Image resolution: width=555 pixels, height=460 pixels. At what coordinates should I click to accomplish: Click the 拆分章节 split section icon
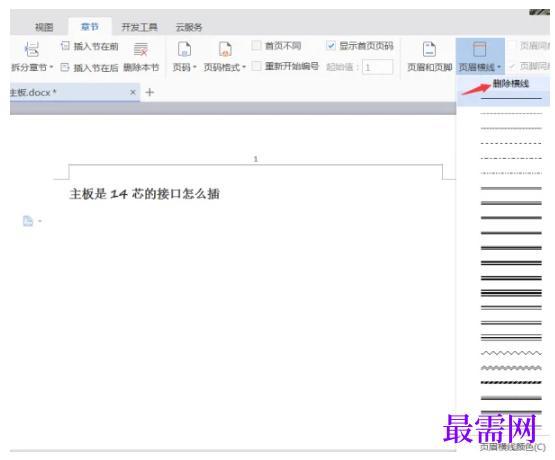coord(31,49)
